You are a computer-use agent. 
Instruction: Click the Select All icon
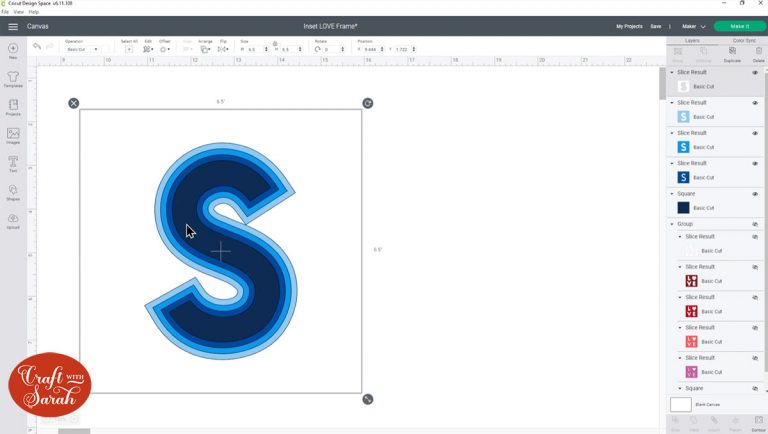coord(129,49)
